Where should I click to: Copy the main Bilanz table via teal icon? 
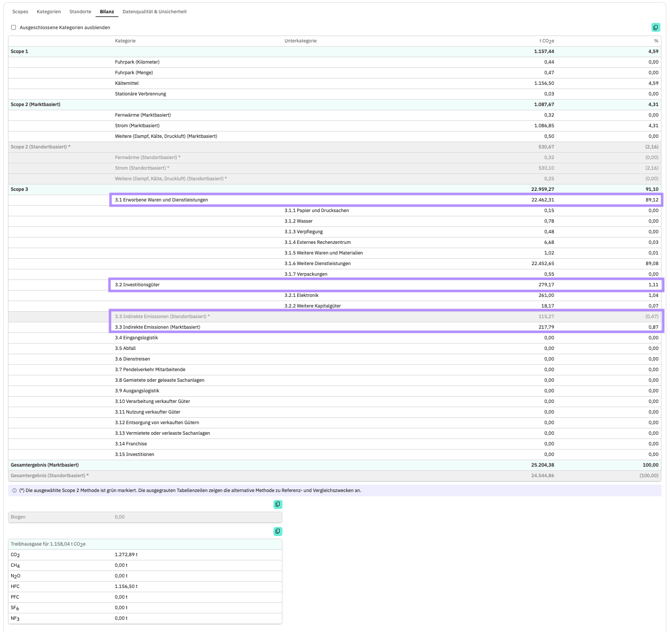[x=655, y=27]
